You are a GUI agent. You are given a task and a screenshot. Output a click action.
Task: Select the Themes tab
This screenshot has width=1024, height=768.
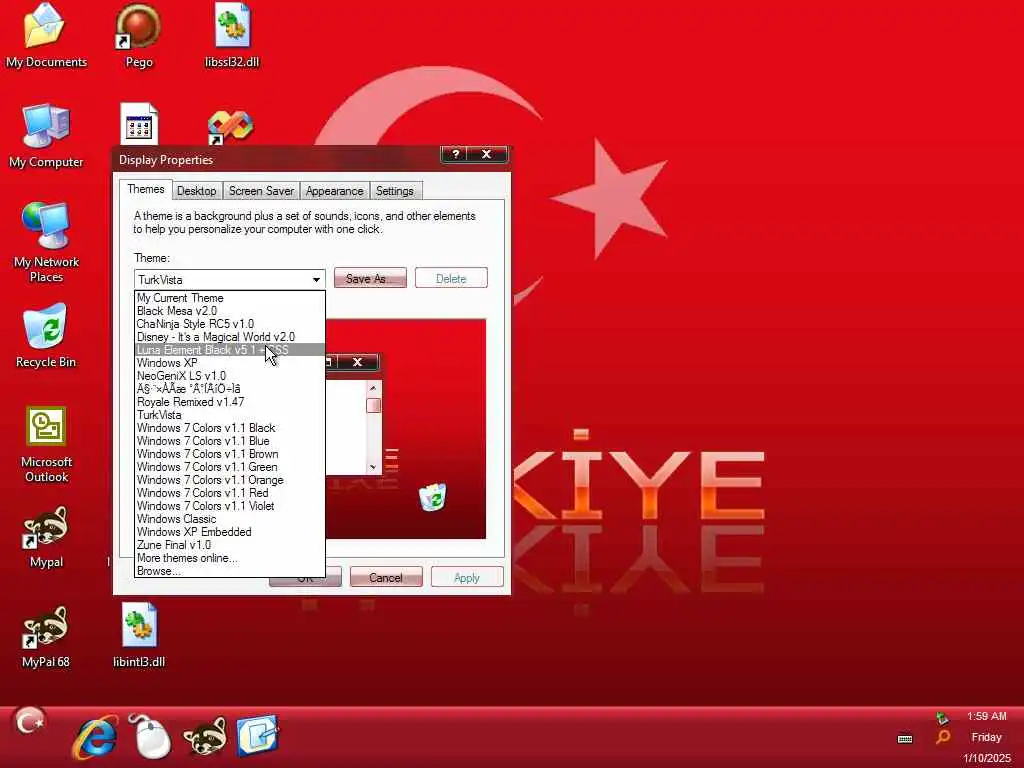tap(146, 189)
